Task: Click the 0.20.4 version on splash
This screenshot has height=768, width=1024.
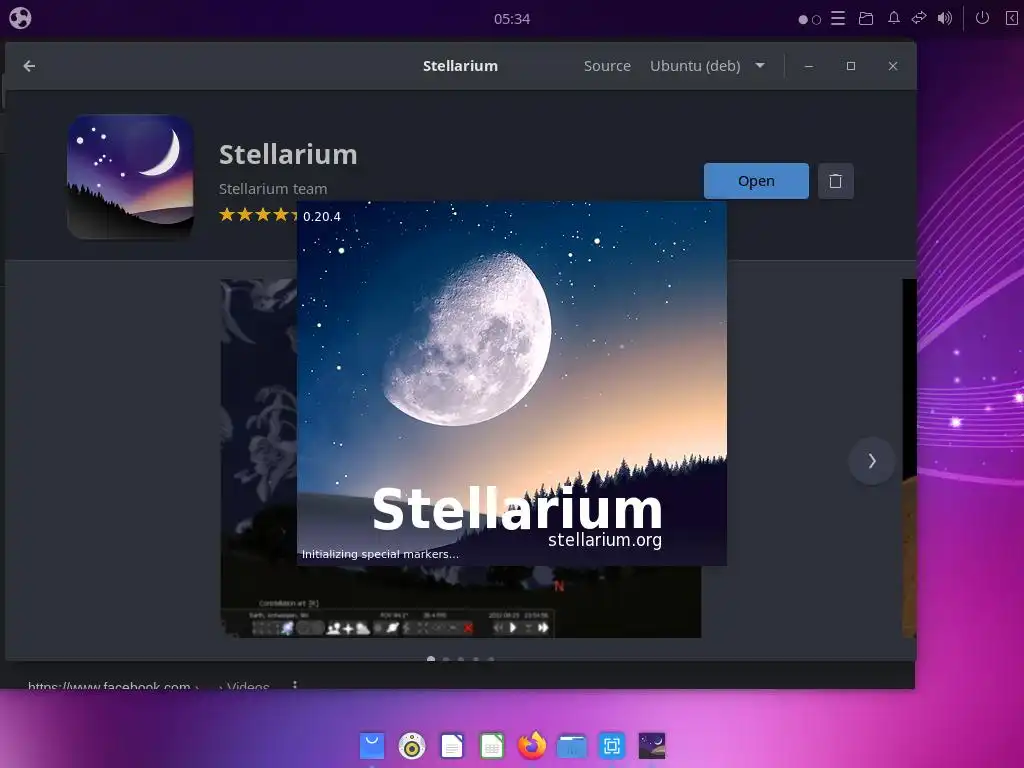Action: 322,217
